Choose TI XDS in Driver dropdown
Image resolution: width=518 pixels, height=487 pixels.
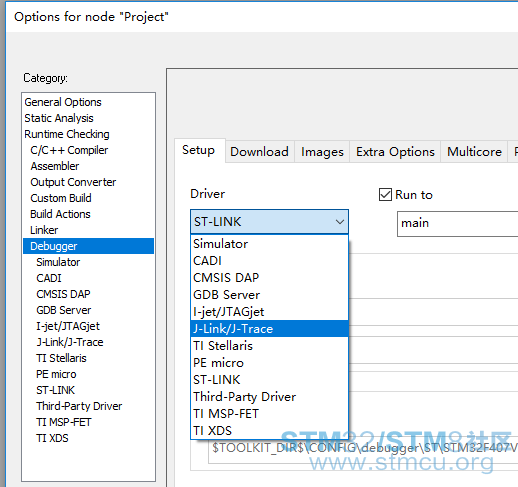click(269, 431)
